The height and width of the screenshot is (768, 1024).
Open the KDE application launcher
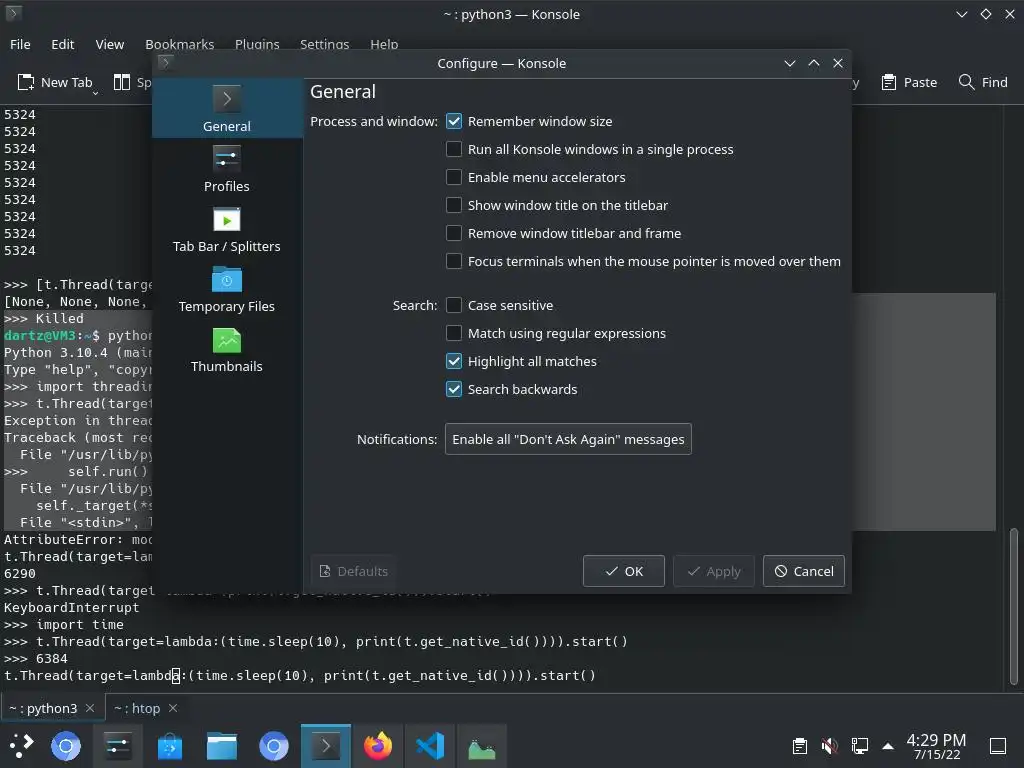coord(21,746)
